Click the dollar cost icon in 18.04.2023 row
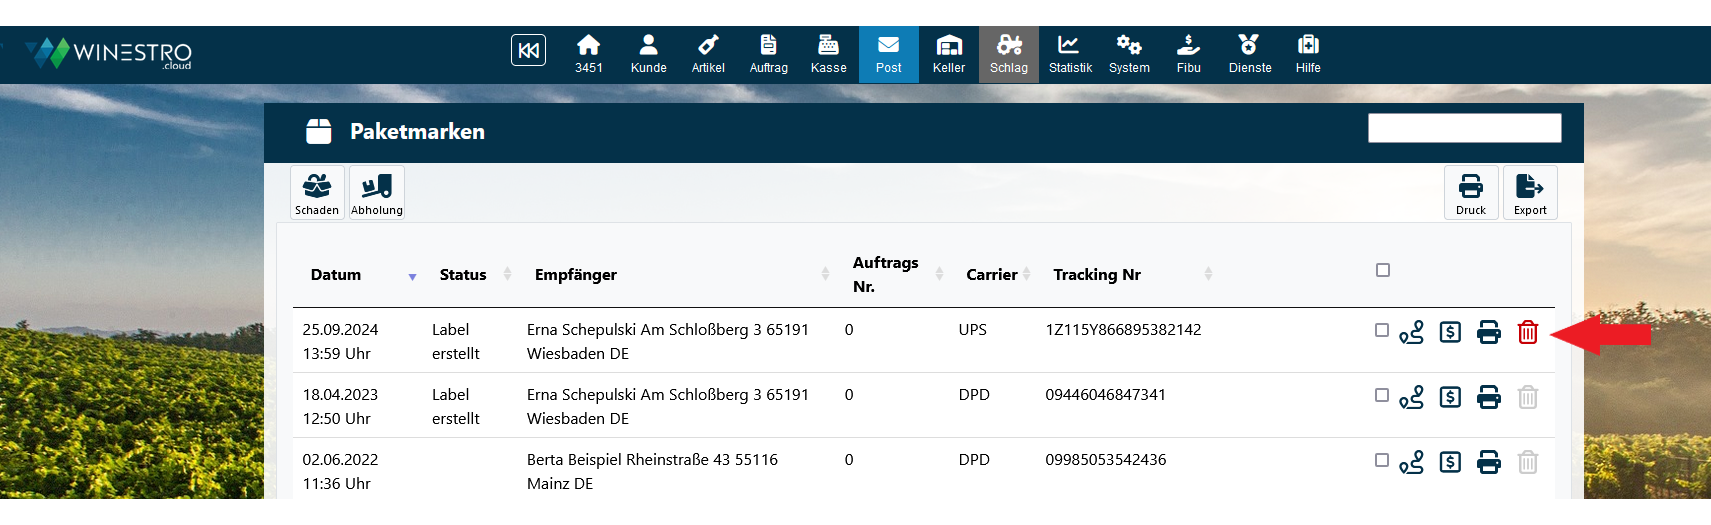Viewport: 1711px width, 525px height. tap(1450, 397)
